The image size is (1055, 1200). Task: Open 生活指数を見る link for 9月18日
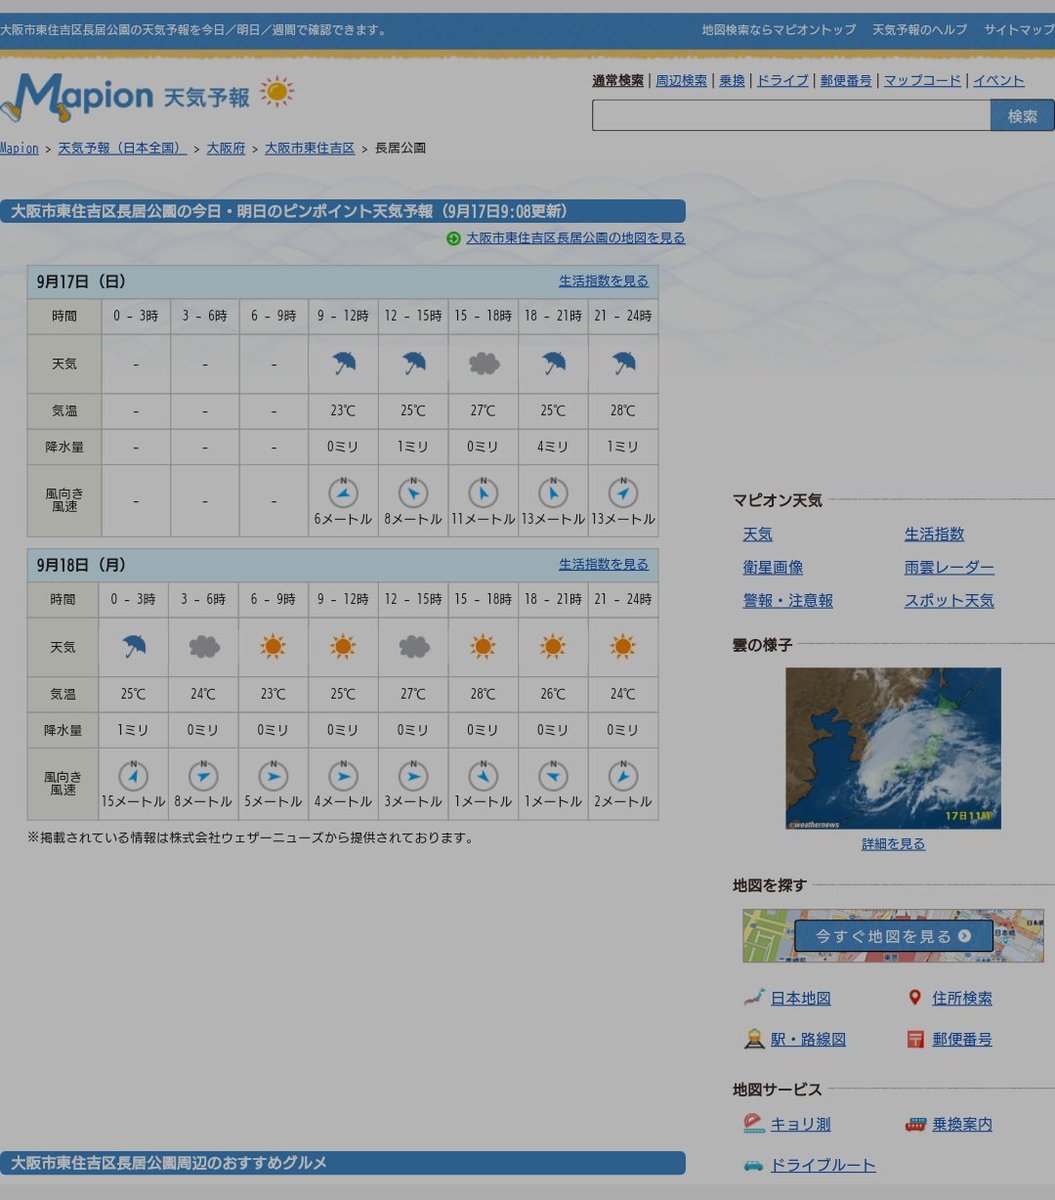(x=604, y=564)
